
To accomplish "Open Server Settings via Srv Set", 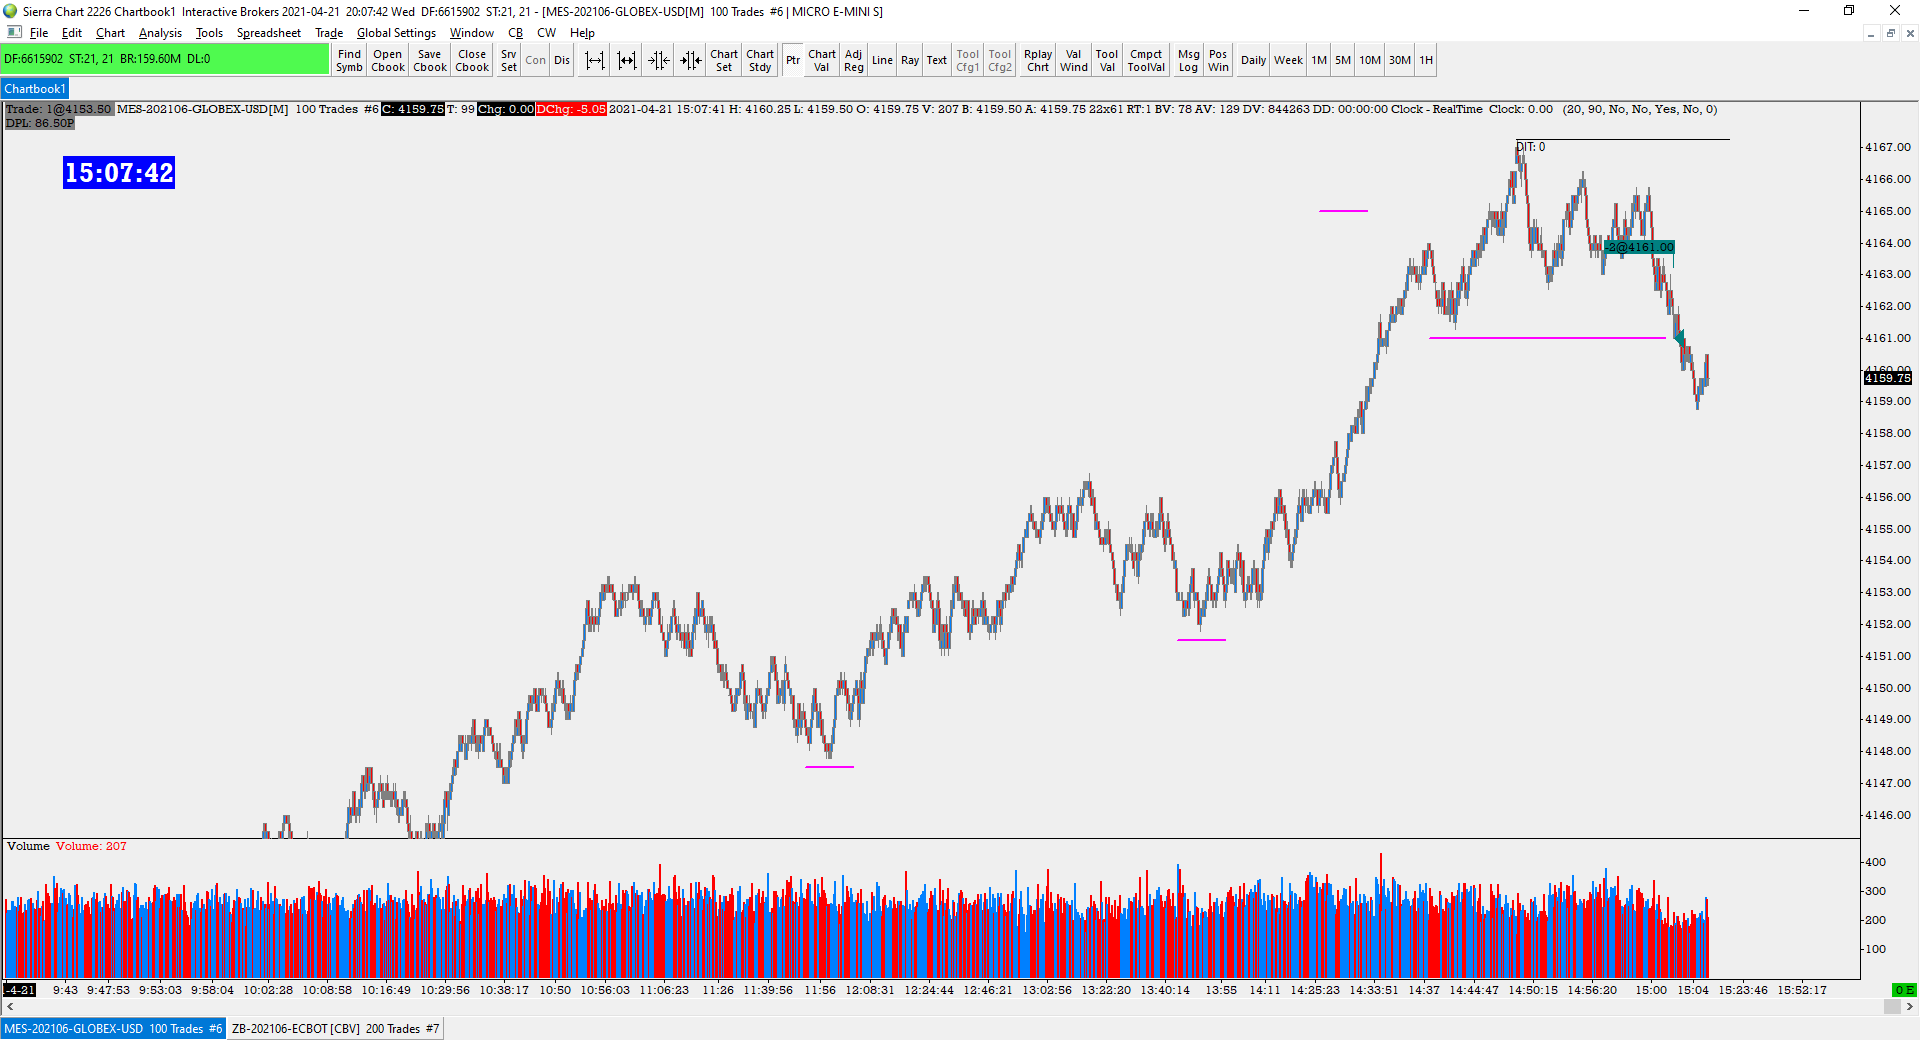I will point(509,60).
